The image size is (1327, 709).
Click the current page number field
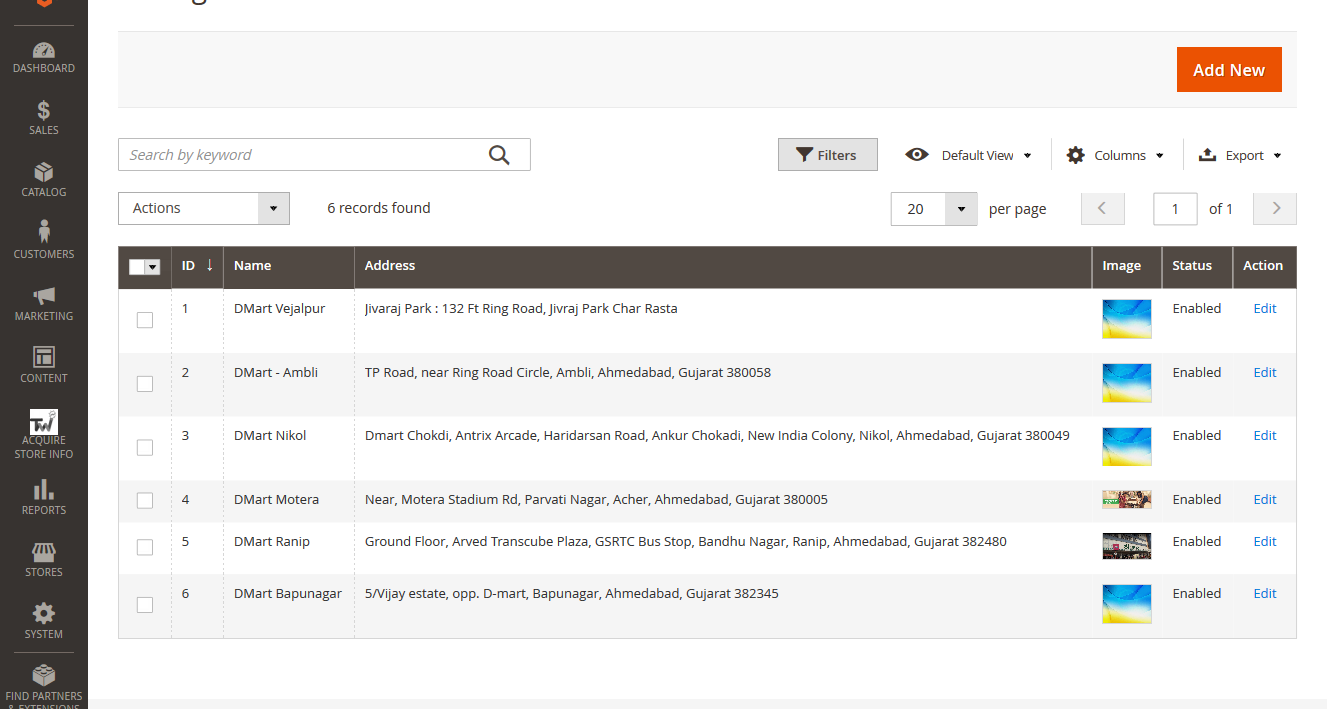pos(1175,208)
